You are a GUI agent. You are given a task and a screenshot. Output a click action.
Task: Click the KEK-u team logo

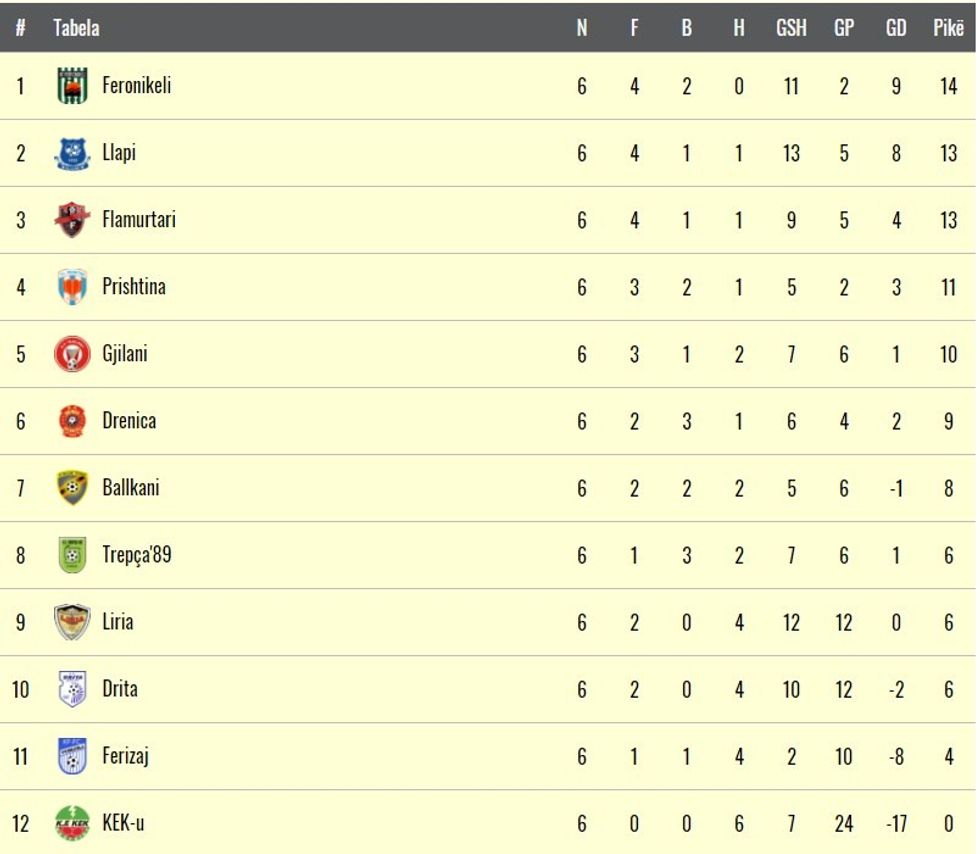(72, 824)
